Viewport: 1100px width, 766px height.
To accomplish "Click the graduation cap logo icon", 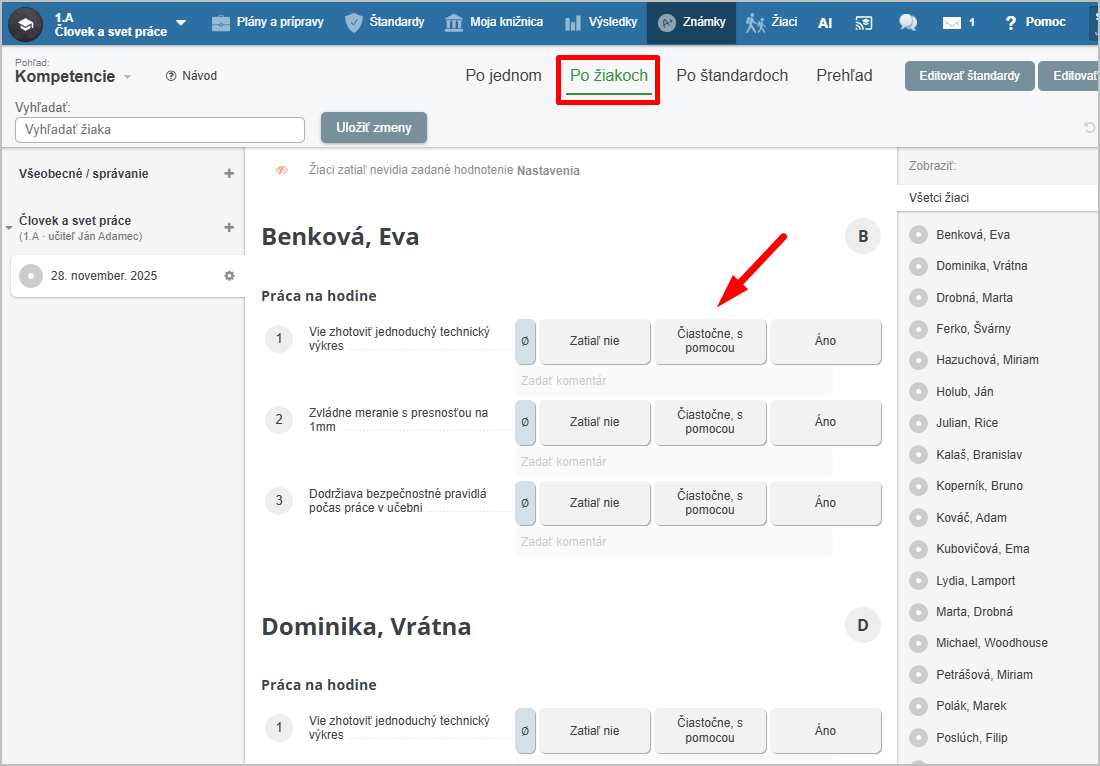I will click(25, 23).
